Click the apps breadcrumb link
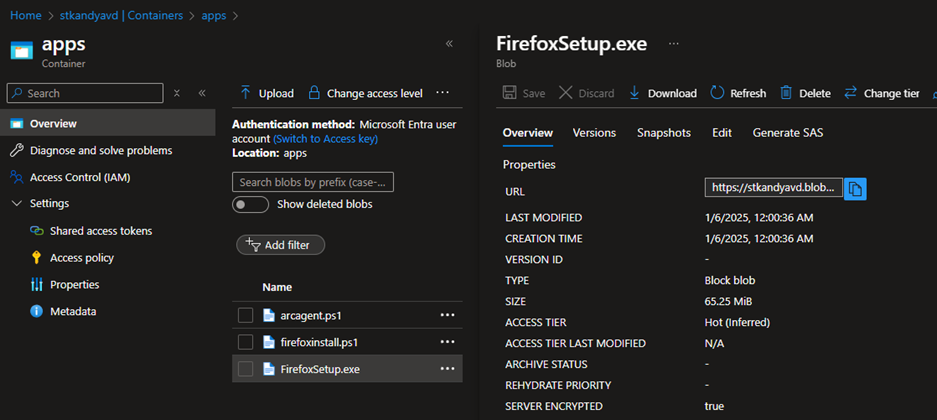Image resolution: width=937 pixels, height=420 pixels. click(x=213, y=16)
